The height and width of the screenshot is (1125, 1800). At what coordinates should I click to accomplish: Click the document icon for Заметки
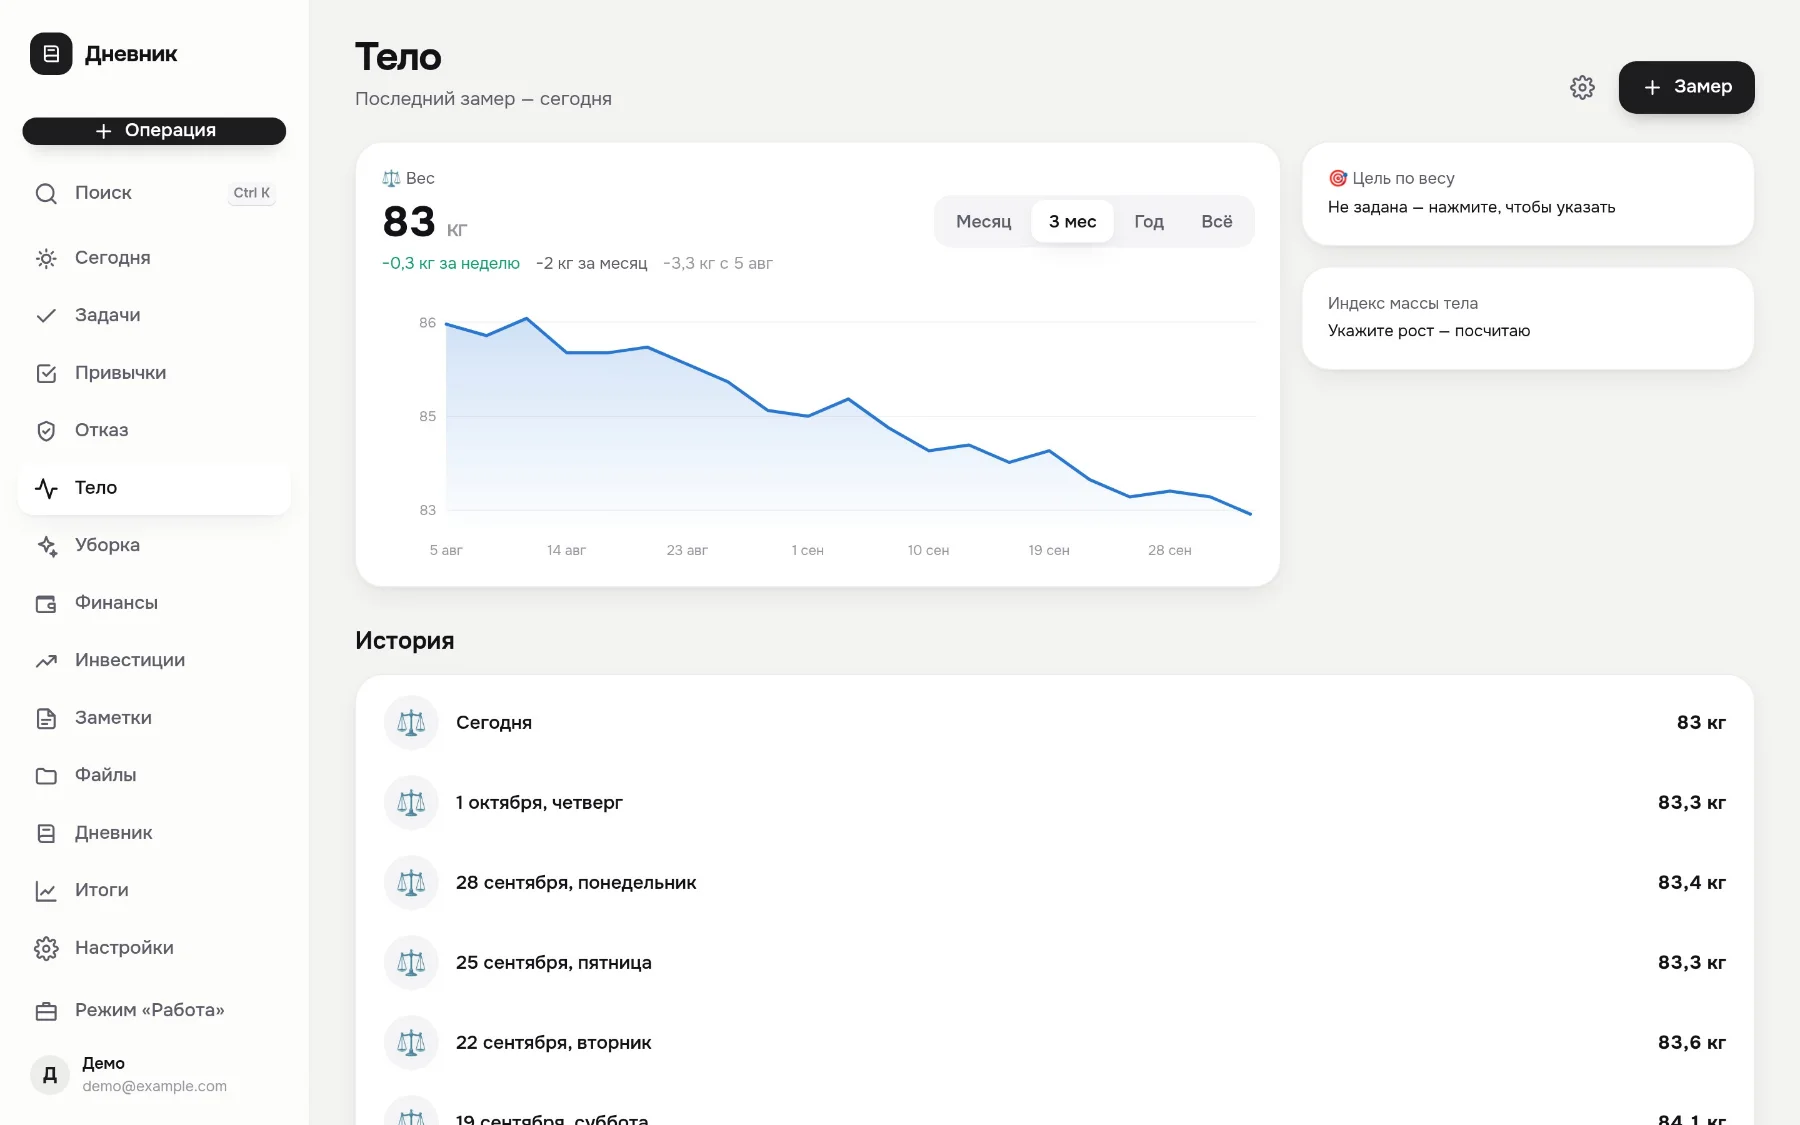[x=46, y=718]
